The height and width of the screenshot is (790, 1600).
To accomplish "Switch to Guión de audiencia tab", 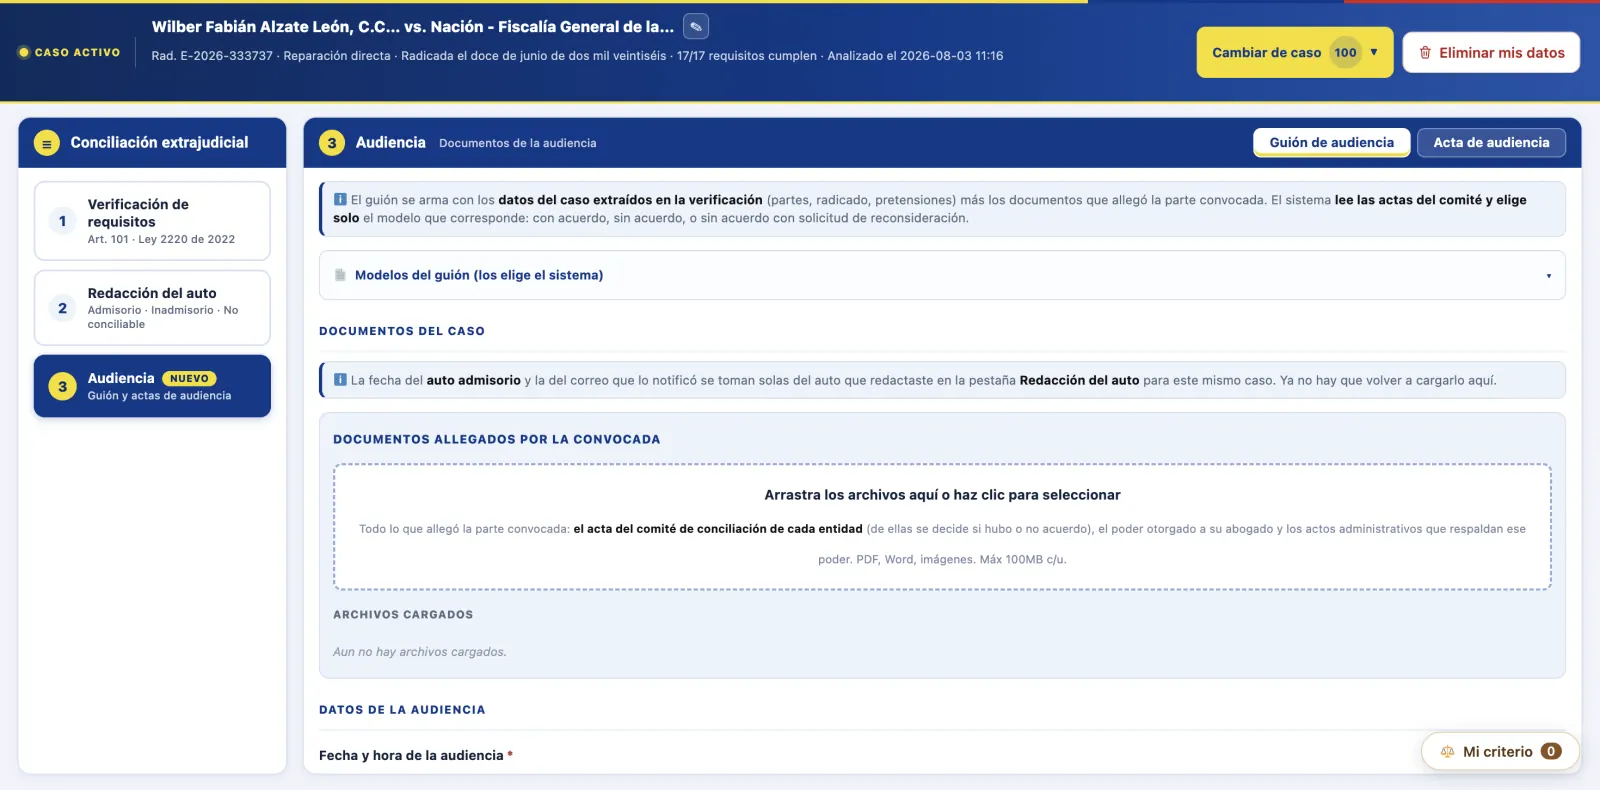I will [x=1331, y=143].
